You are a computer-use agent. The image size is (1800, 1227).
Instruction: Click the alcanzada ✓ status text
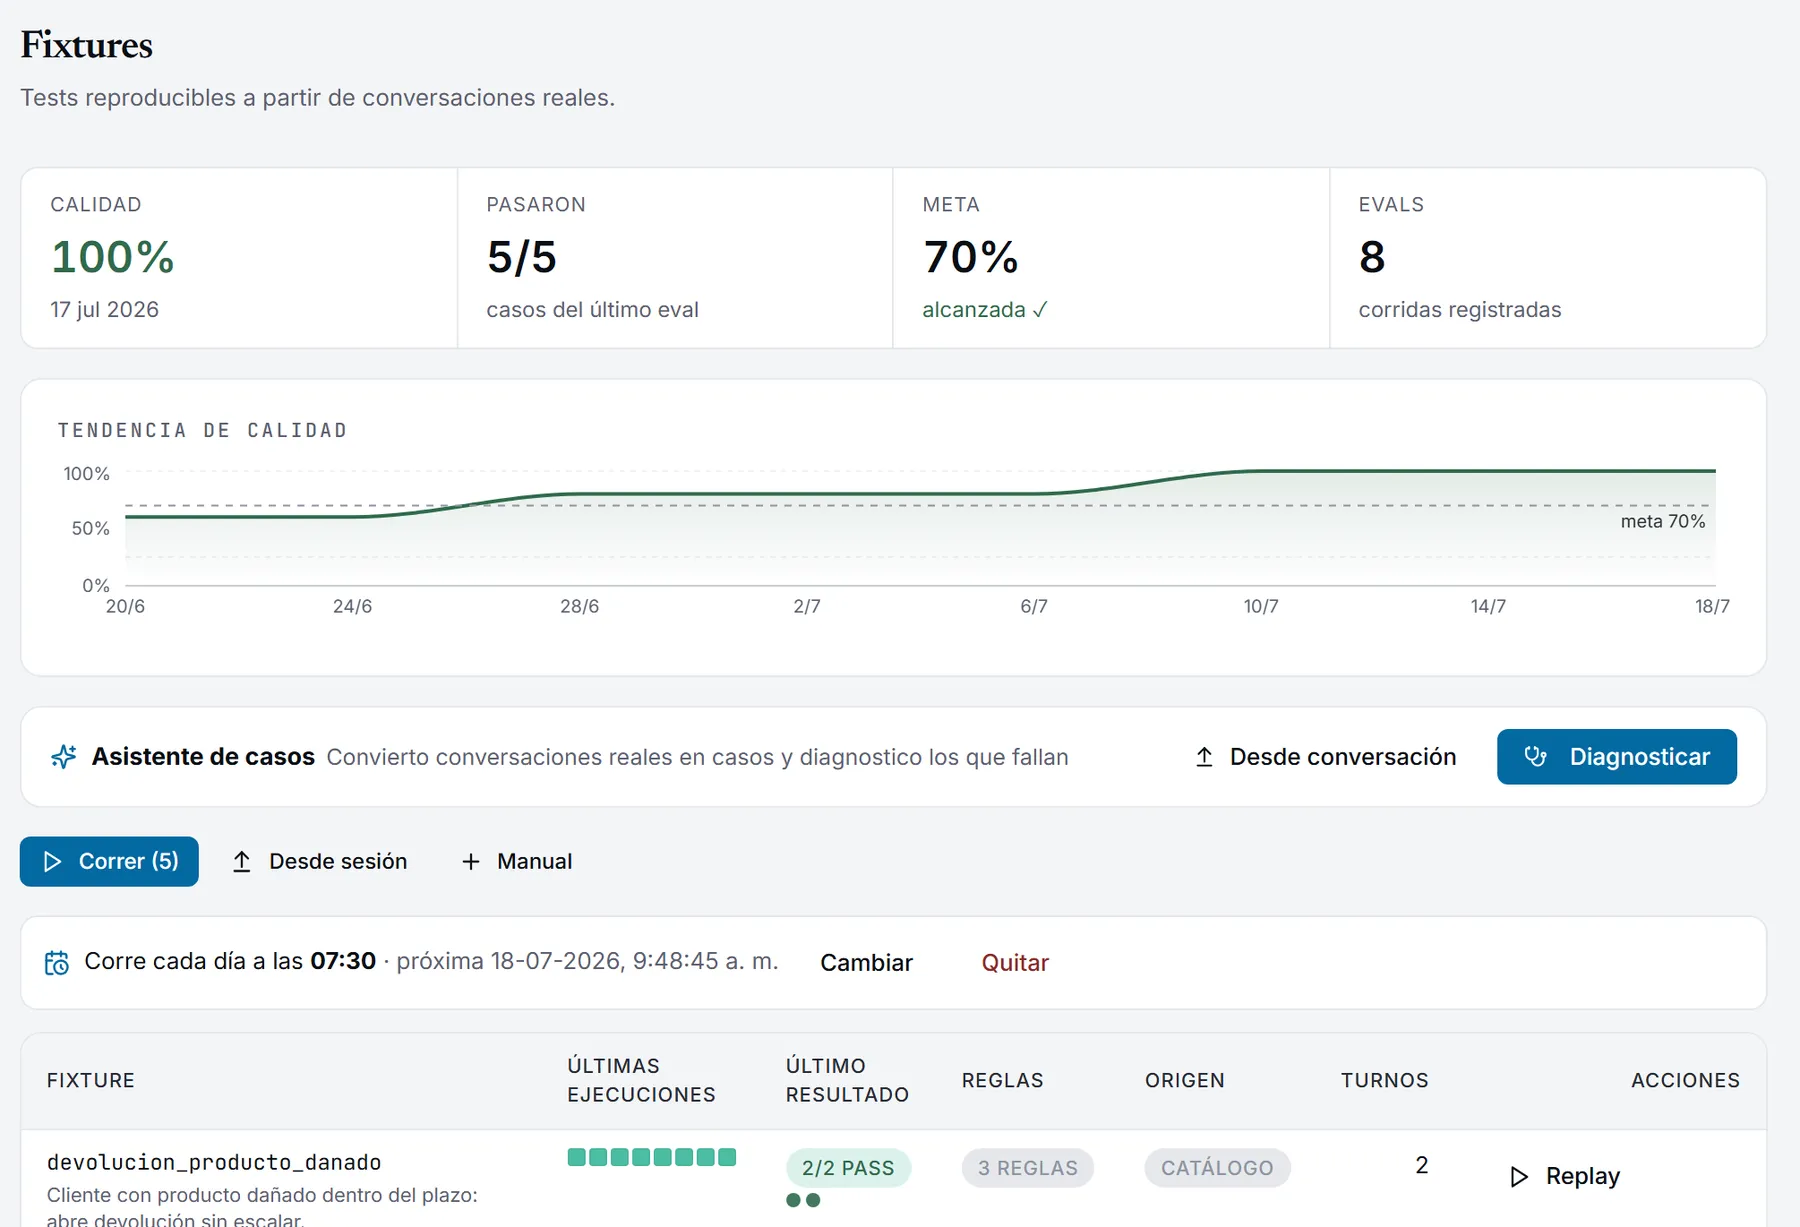(x=985, y=310)
